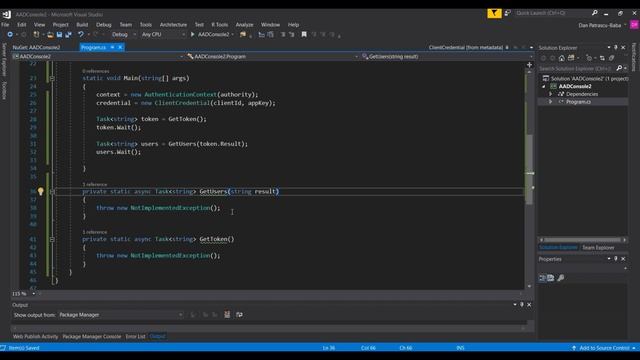
Task: Close the Program.cs tab
Action: pos(120,47)
